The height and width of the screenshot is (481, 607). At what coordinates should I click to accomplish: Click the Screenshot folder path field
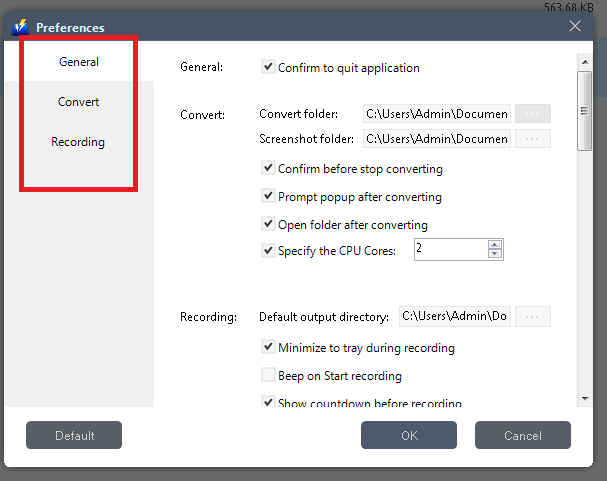coord(437,139)
